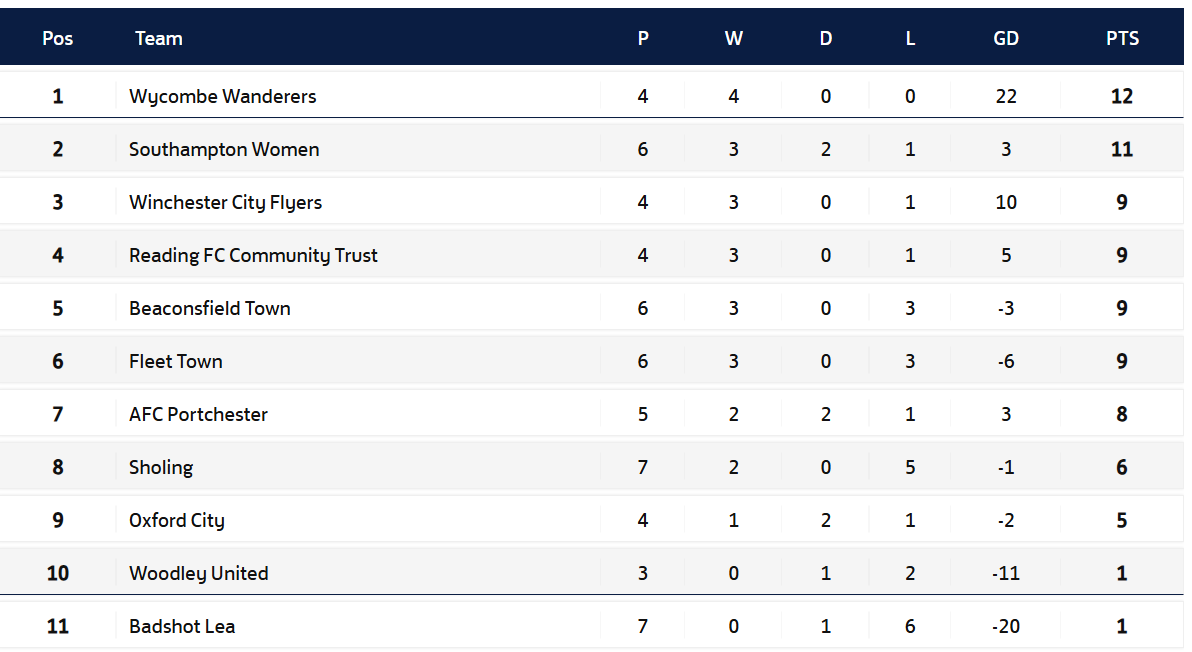Sort by the P played column header
Image resolution: width=1192 pixels, height=652 pixels.
pos(643,39)
